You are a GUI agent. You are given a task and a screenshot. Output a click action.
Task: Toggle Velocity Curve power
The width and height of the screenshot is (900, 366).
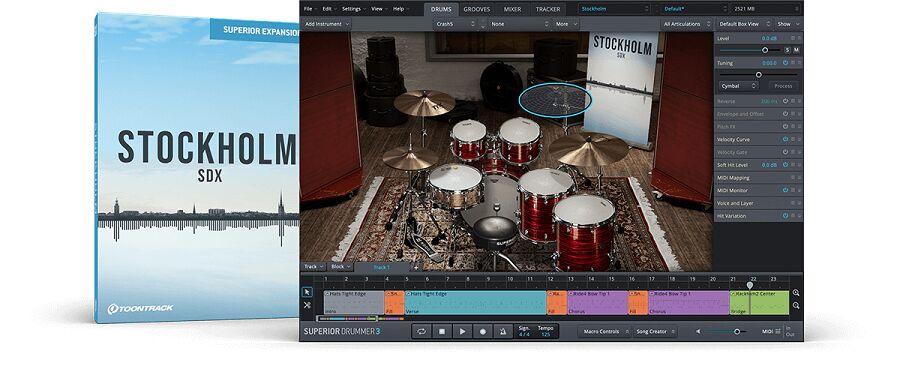[785, 139]
